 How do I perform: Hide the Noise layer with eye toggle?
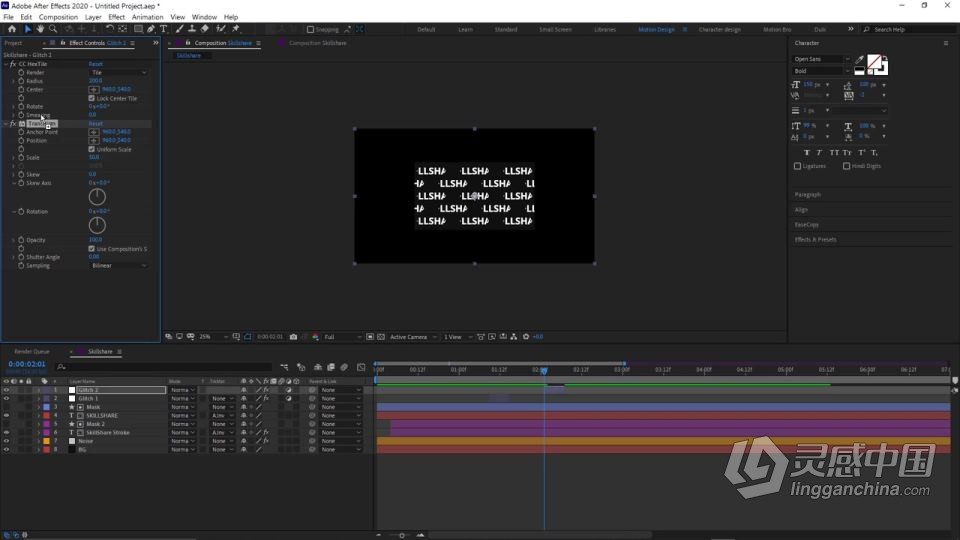[6, 441]
